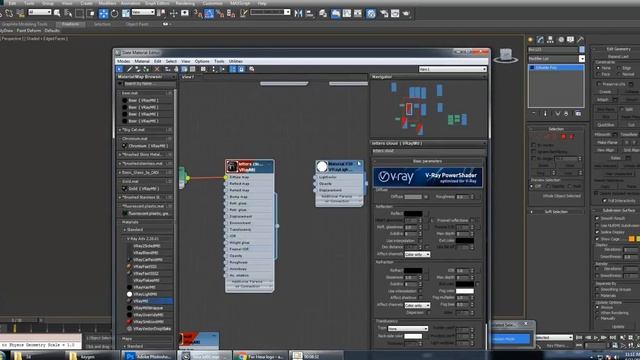Viewport: 640px width, 360px height.
Task: Click the Diffuse map socket on VRayMtl node
Action: [x=226, y=178]
